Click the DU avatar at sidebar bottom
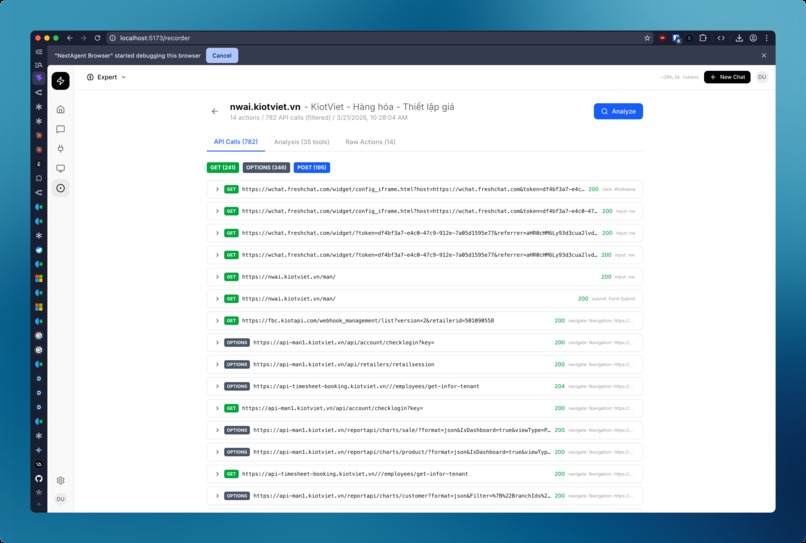 coord(61,499)
